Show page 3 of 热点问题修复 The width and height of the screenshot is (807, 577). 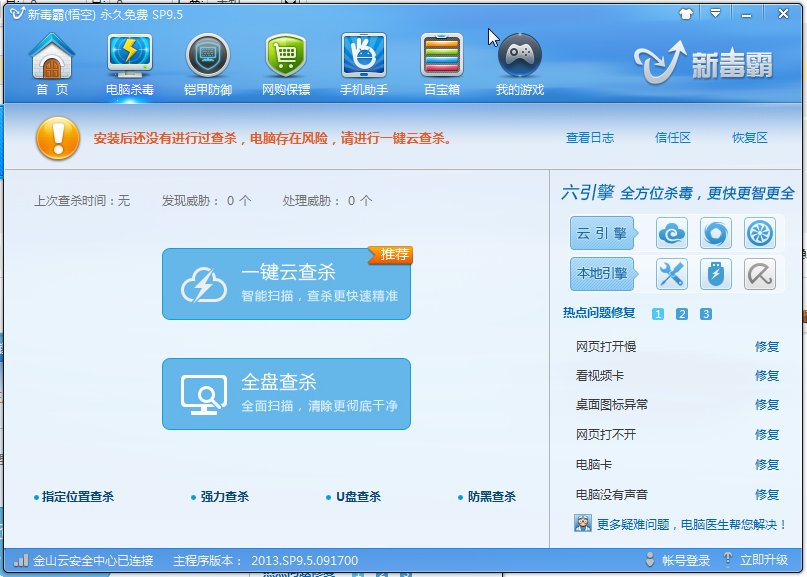point(706,314)
